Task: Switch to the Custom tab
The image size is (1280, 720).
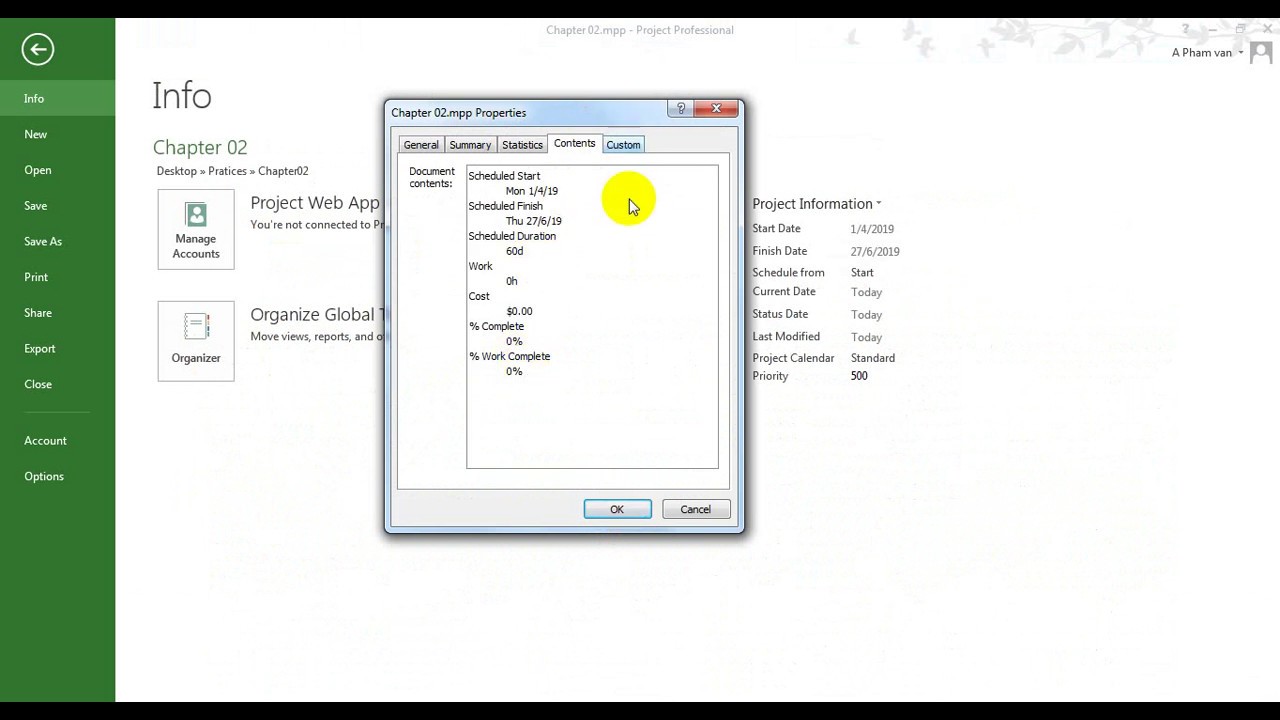Action: pos(623,145)
